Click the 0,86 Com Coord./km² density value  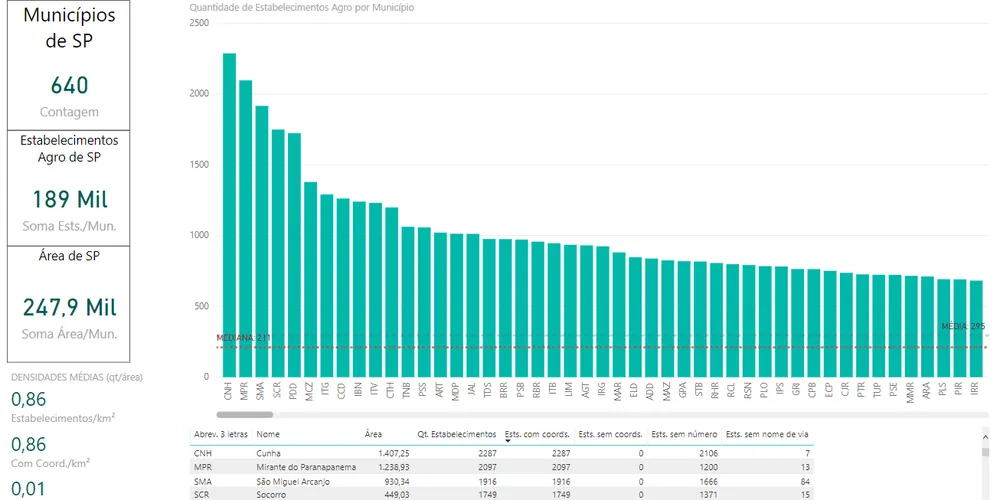pyautogui.click(x=29, y=445)
